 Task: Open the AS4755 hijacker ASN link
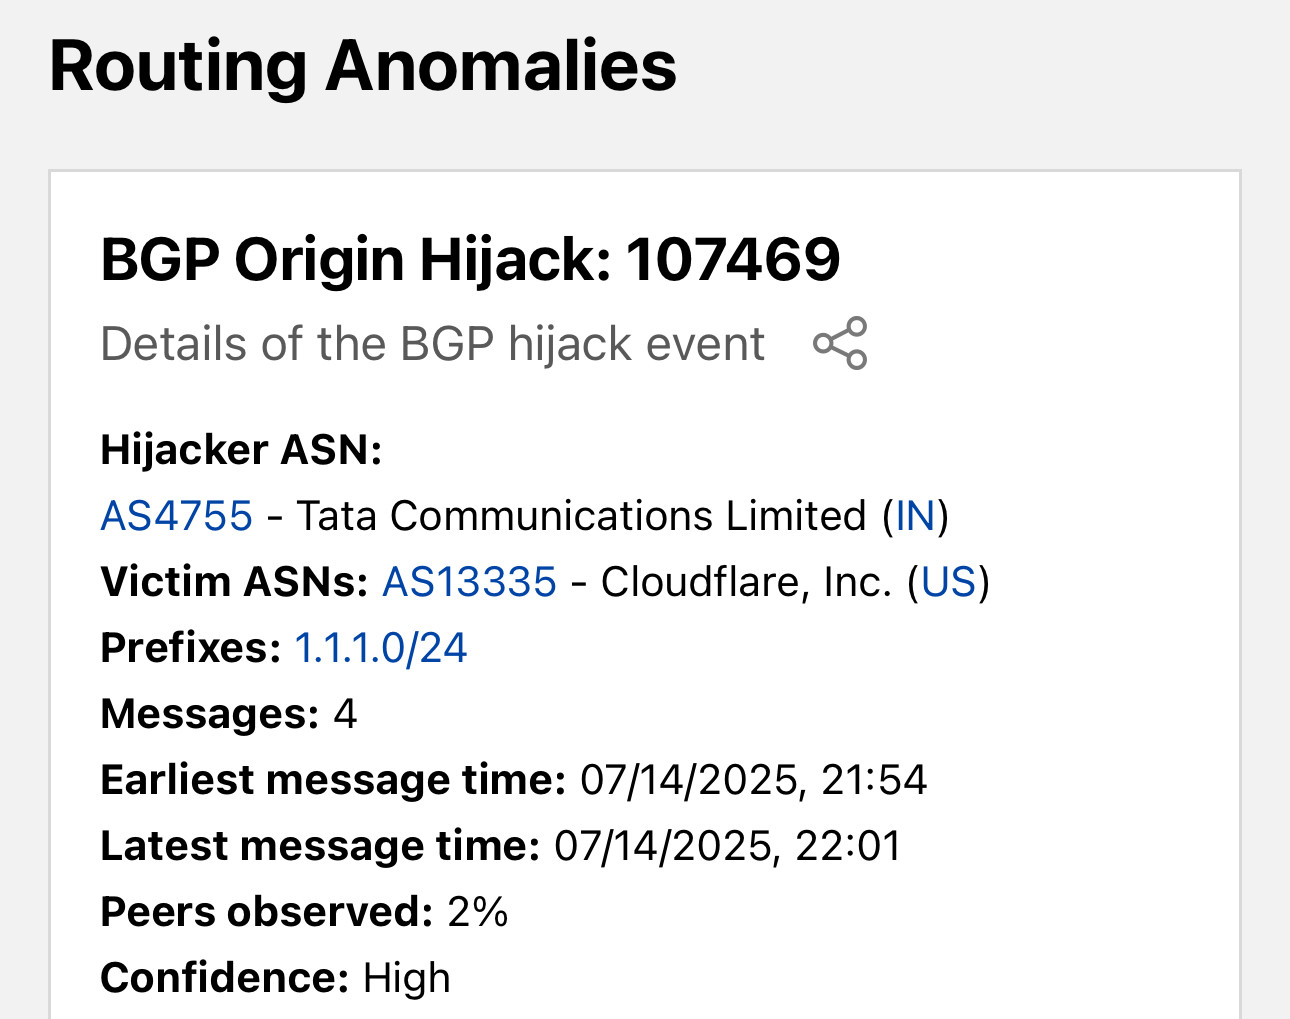177,516
